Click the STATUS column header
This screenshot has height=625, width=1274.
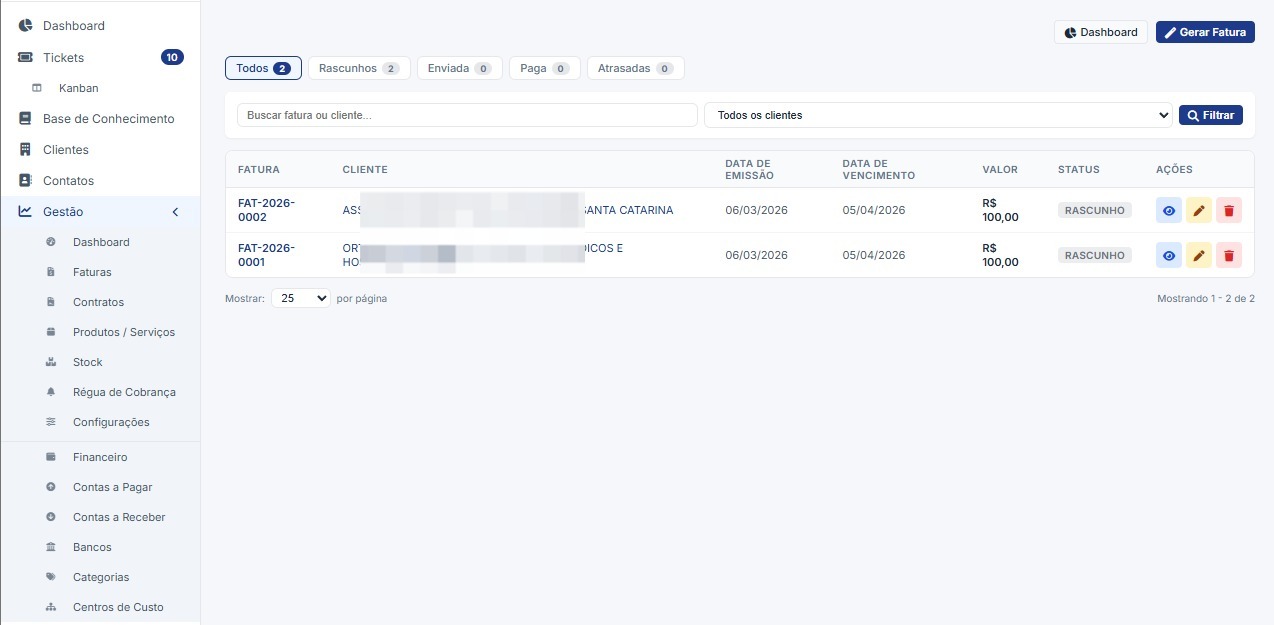point(1079,169)
